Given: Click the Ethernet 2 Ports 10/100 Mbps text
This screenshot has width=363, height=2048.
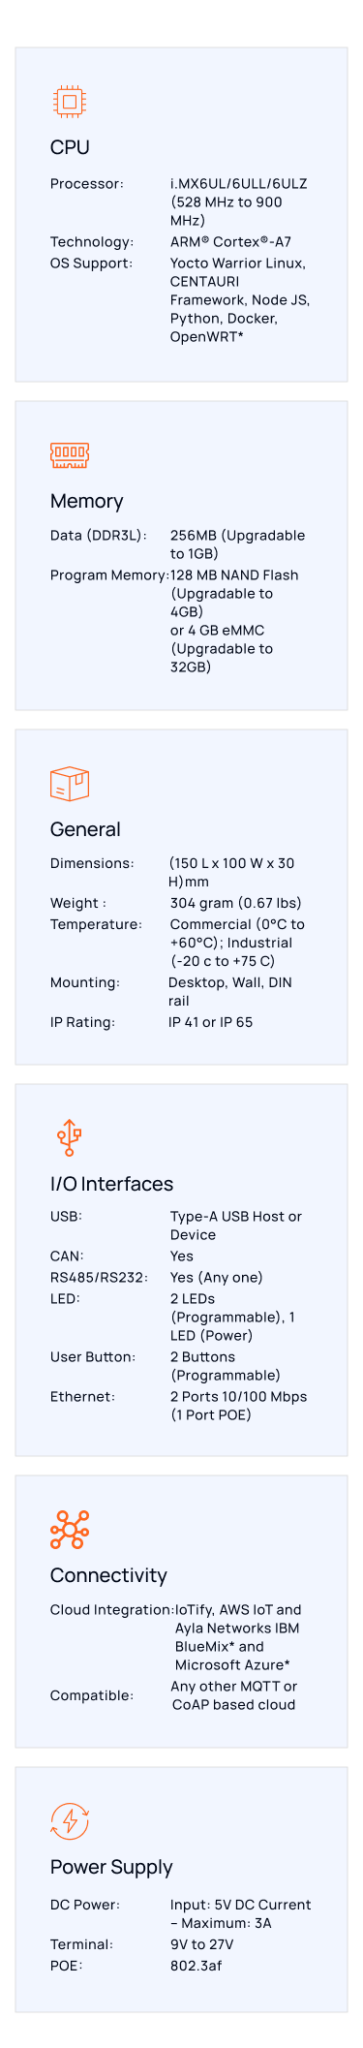Looking at the screenshot, I should click(239, 1405).
